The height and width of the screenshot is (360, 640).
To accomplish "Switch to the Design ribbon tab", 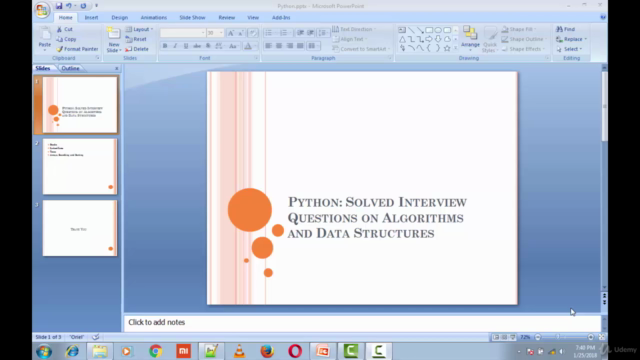I will [120, 18].
